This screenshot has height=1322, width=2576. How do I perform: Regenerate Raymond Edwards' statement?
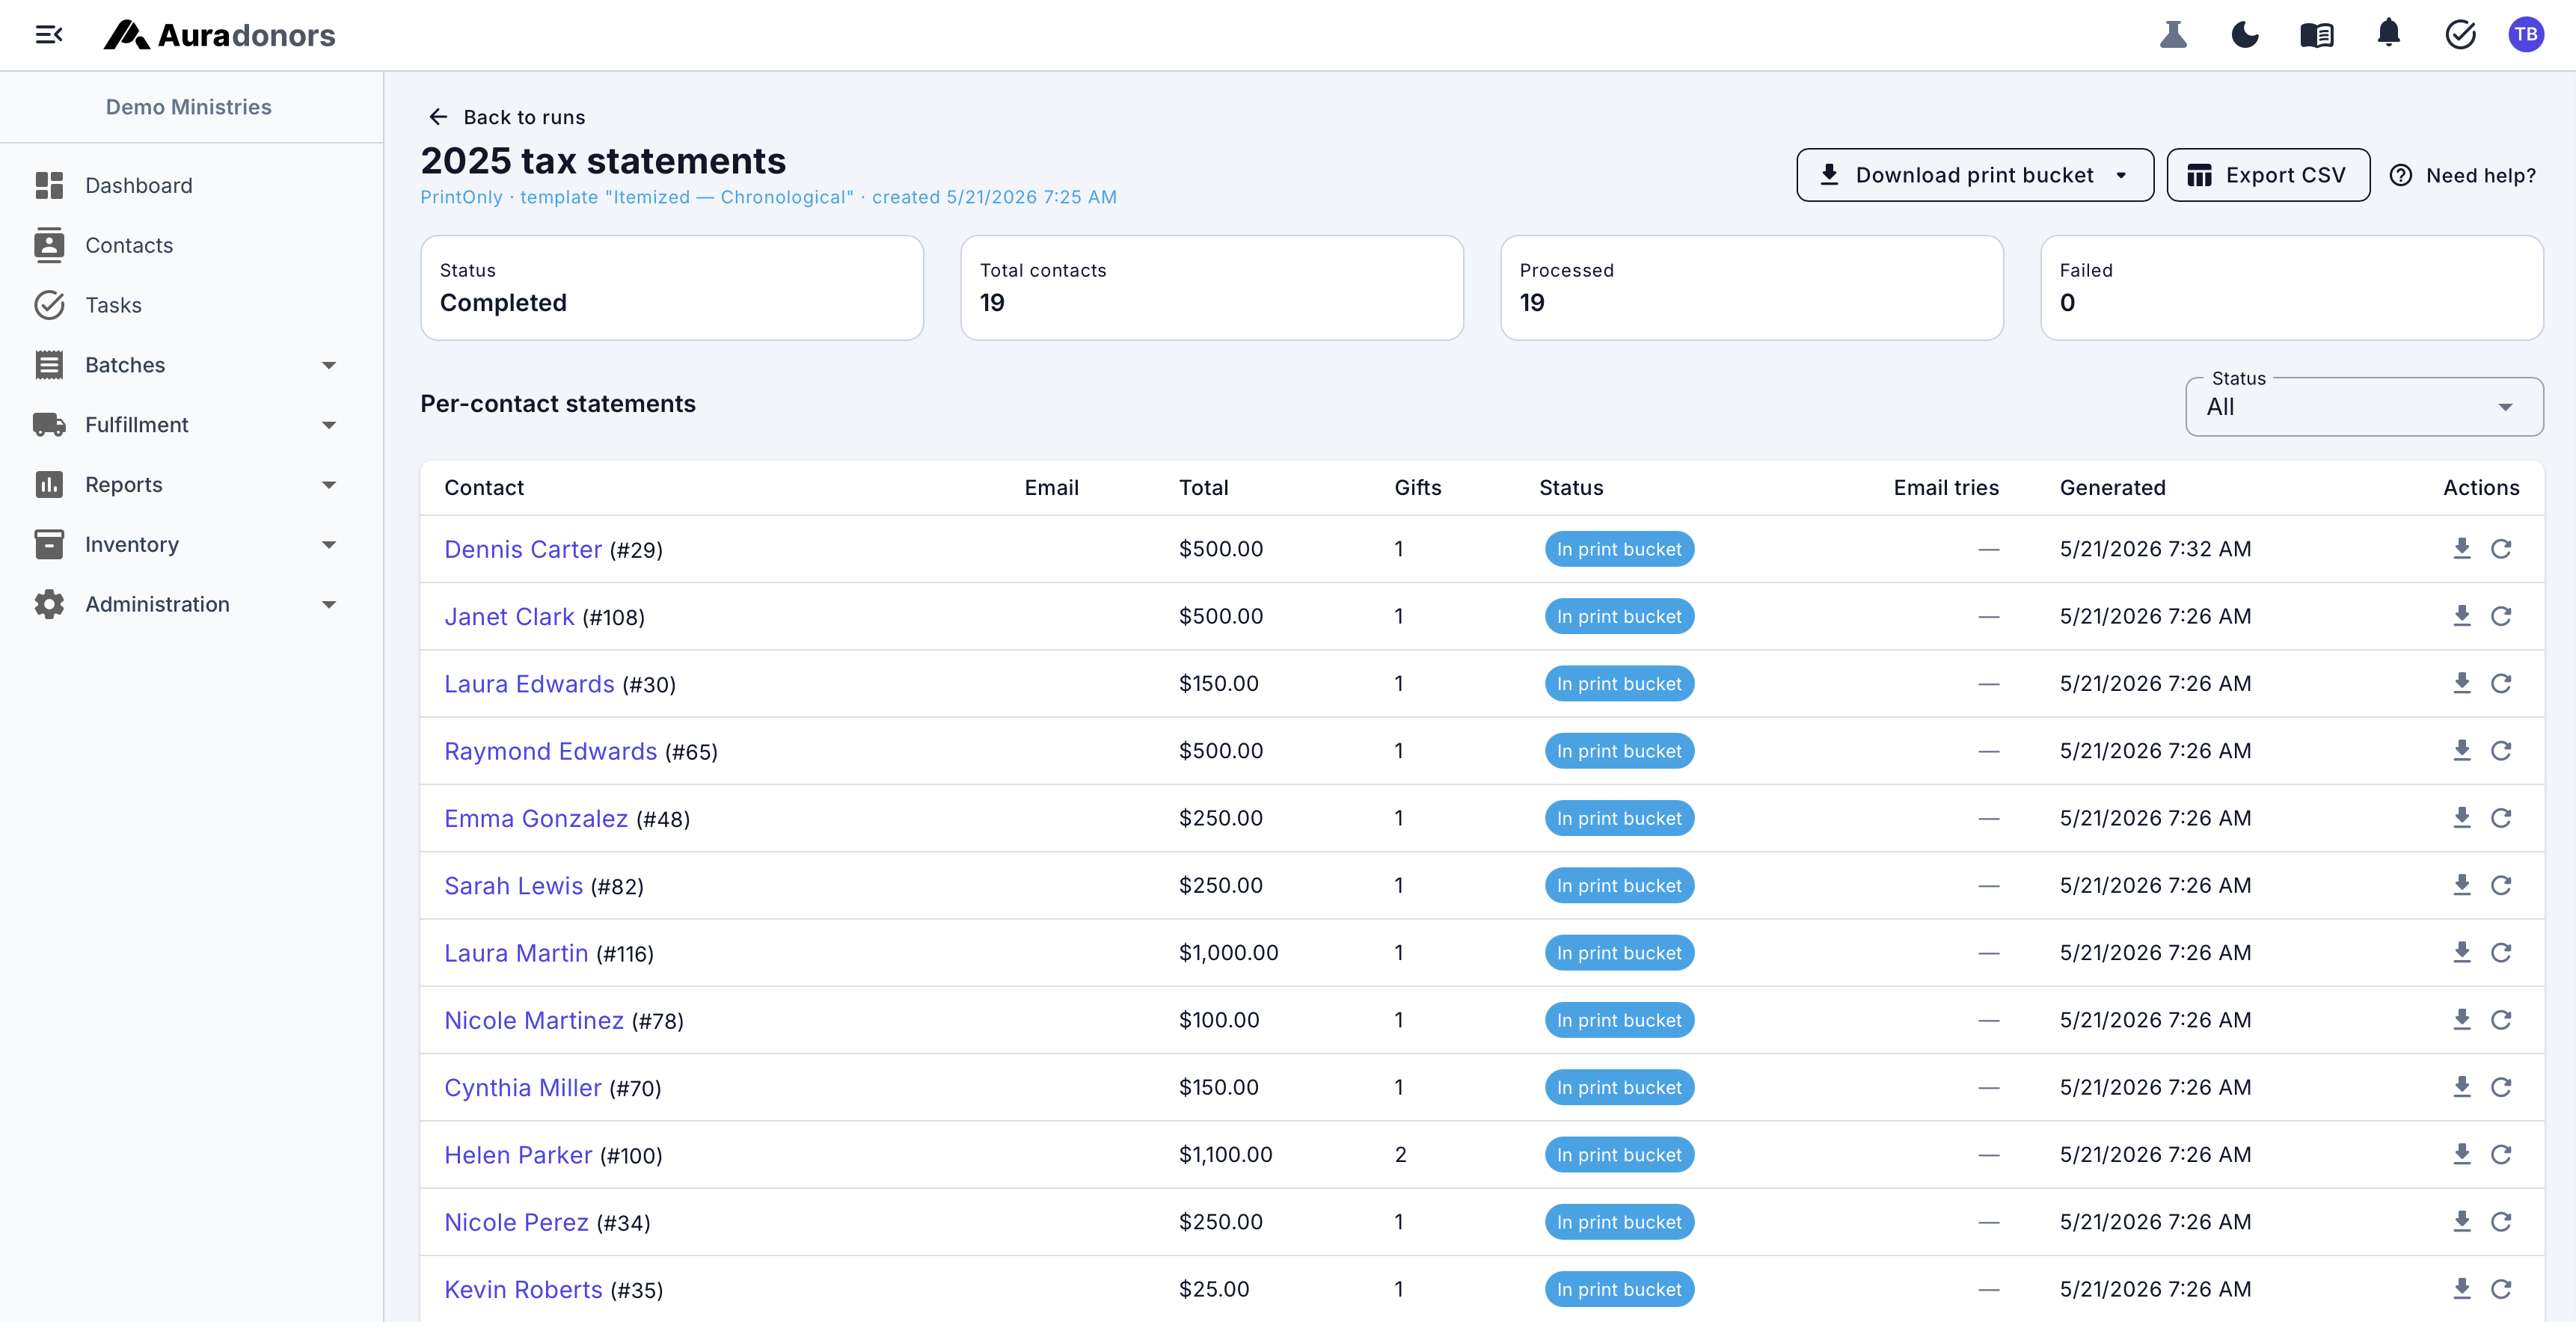tap(2501, 750)
